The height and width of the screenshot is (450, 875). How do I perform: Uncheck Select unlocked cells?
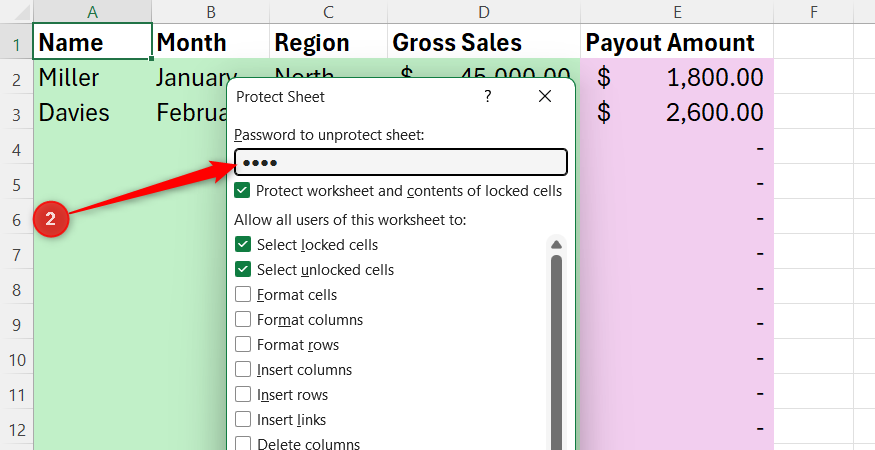coord(243,270)
